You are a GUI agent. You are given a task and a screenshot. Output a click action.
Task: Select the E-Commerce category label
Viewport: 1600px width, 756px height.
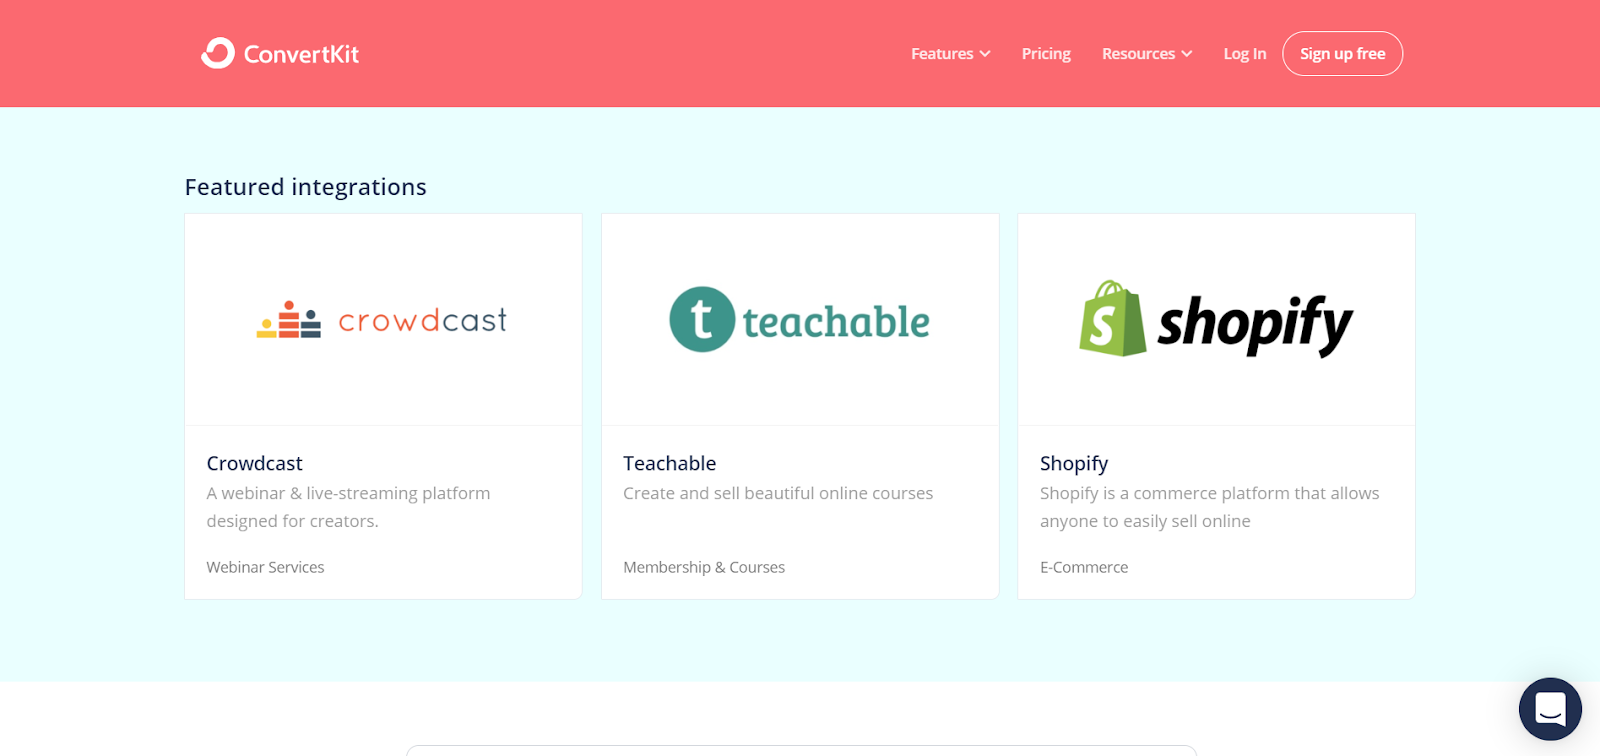coord(1084,567)
